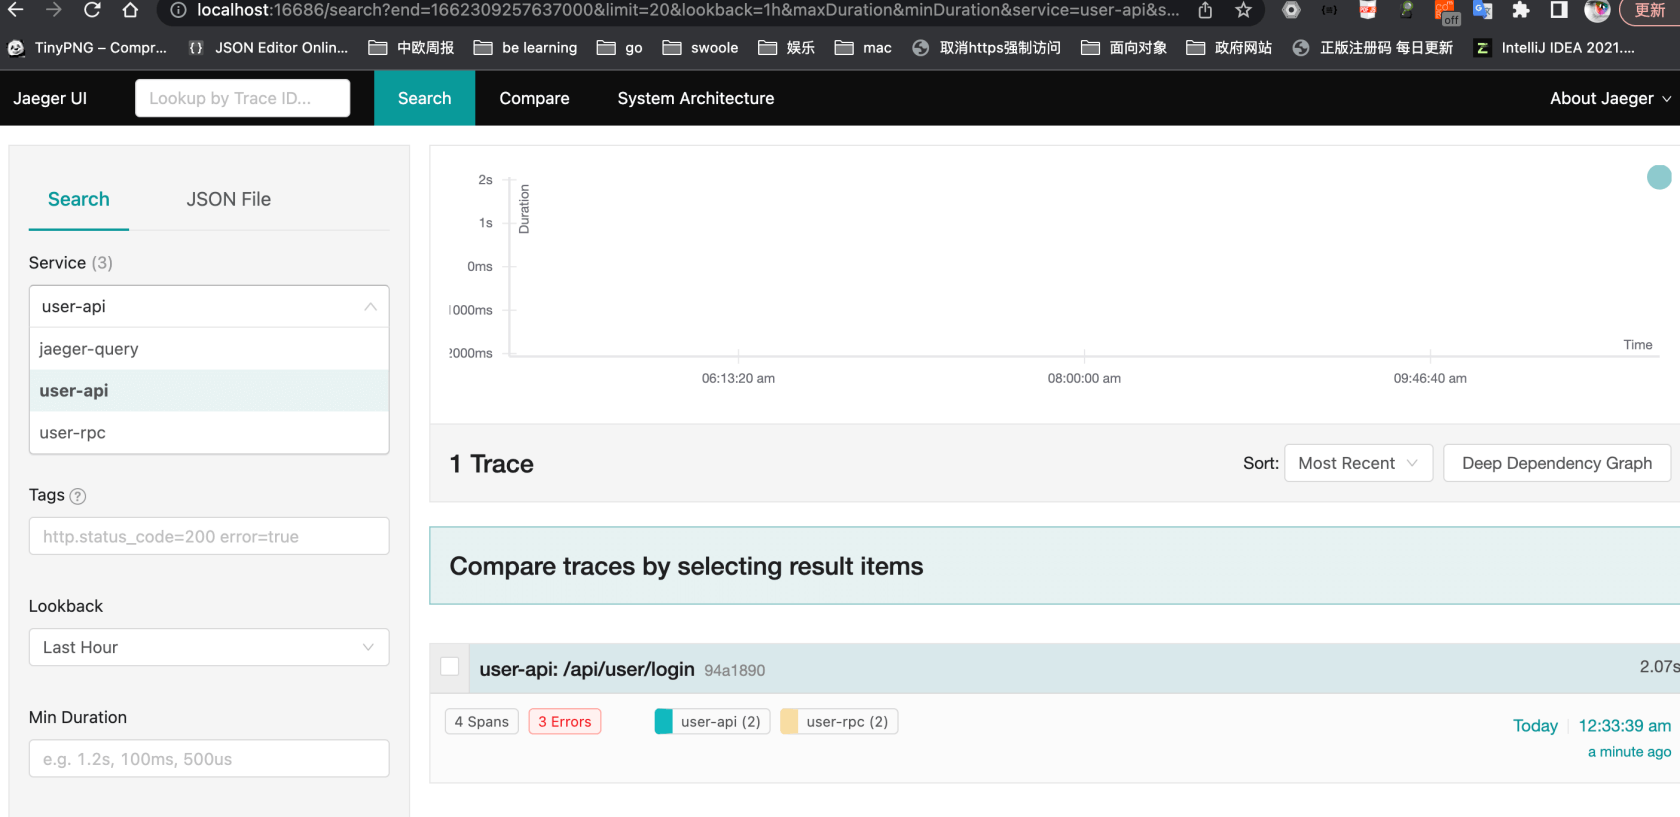
Task: Open the JSON Editor Online bookmark
Action: pos(268,47)
